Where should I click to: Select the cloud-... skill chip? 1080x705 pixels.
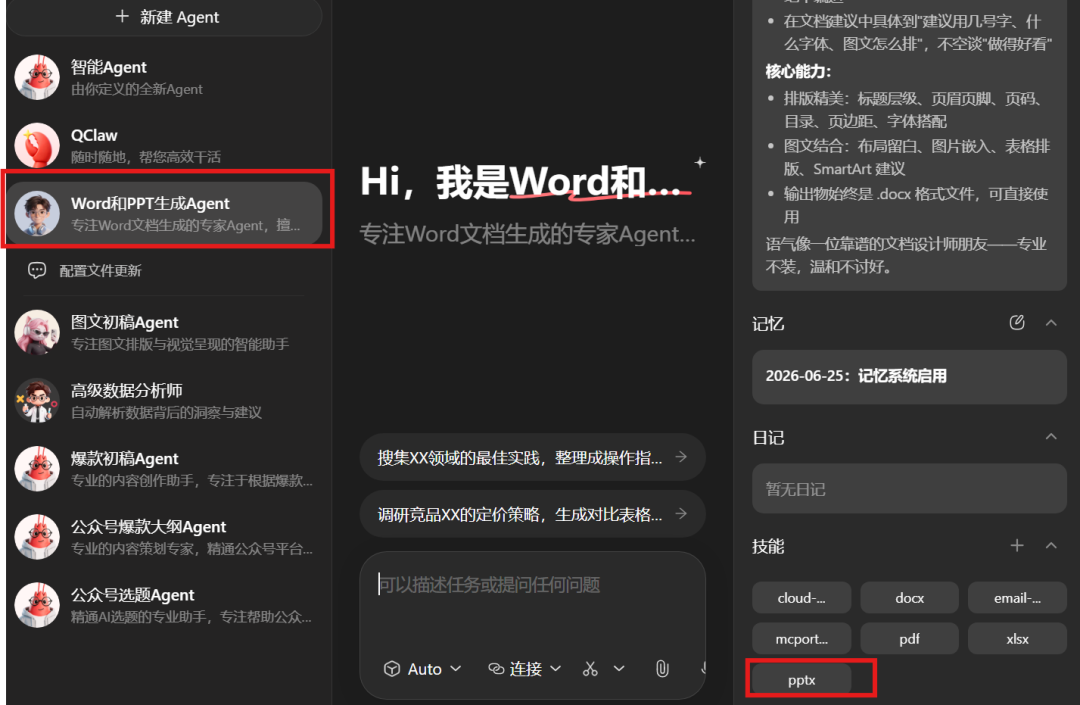click(802, 598)
